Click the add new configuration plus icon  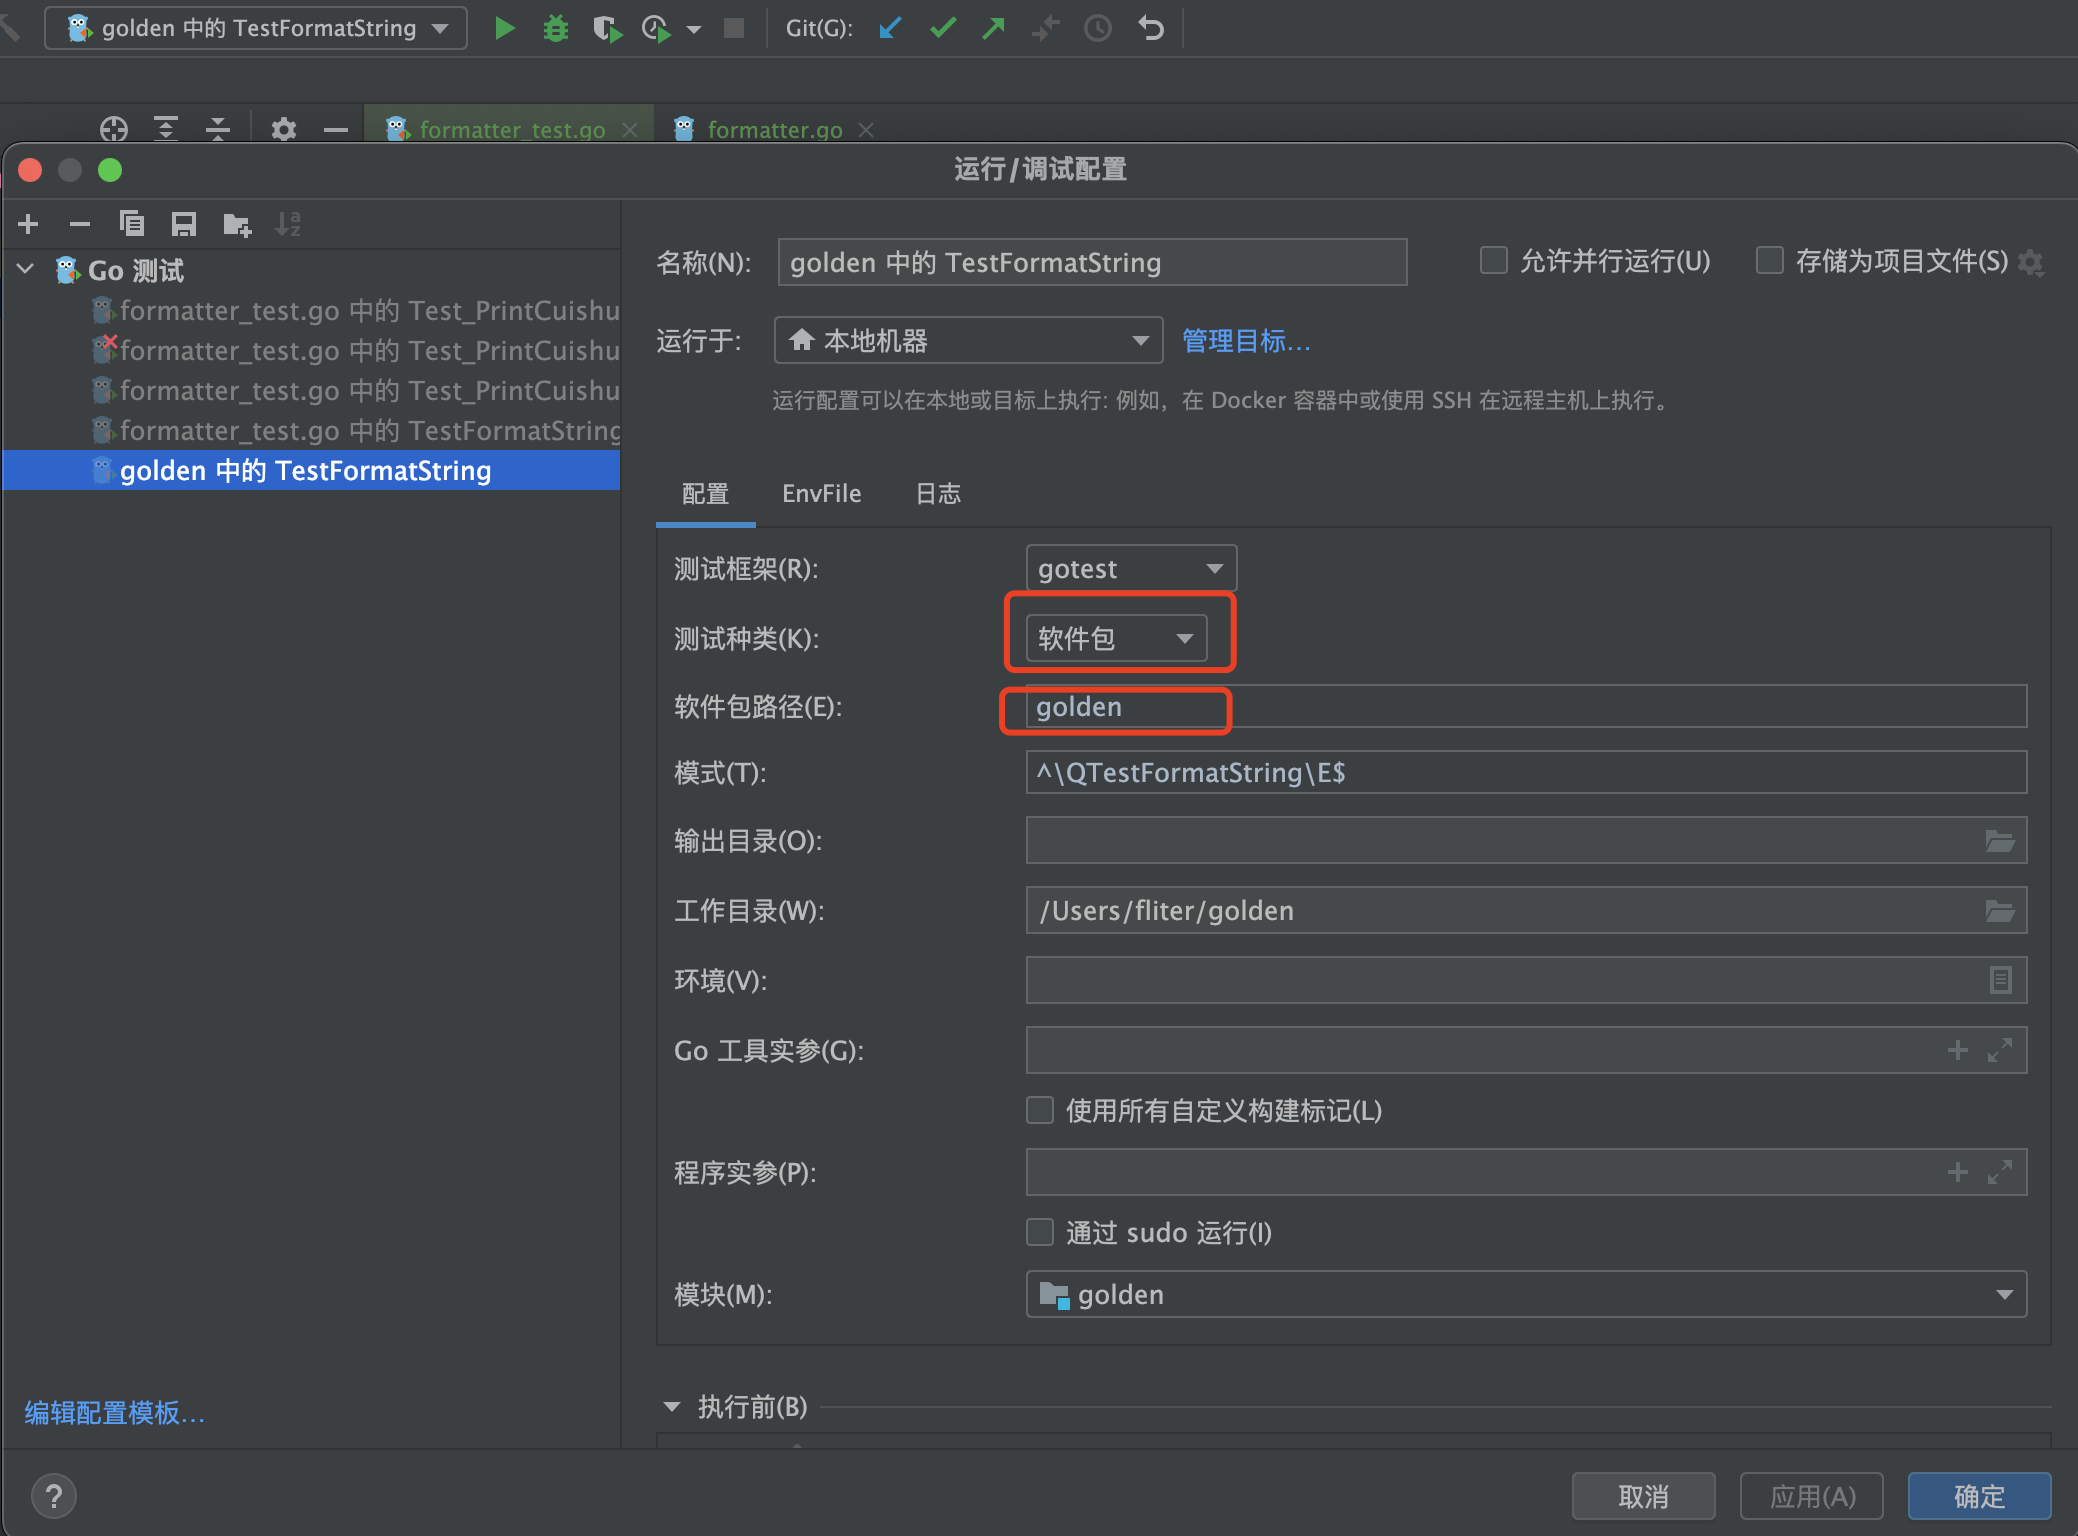click(x=29, y=224)
